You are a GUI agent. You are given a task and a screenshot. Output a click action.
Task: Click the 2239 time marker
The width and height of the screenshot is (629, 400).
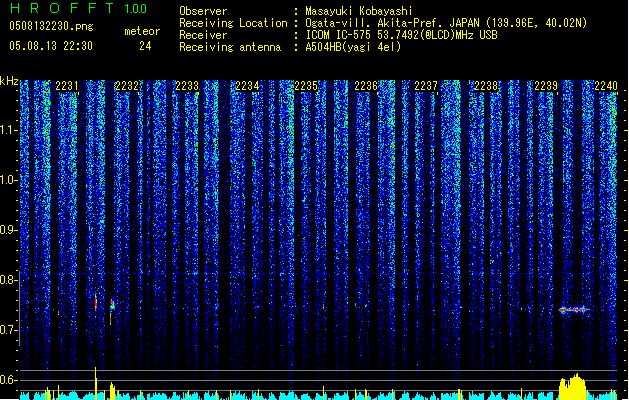pyautogui.click(x=546, y=86)
